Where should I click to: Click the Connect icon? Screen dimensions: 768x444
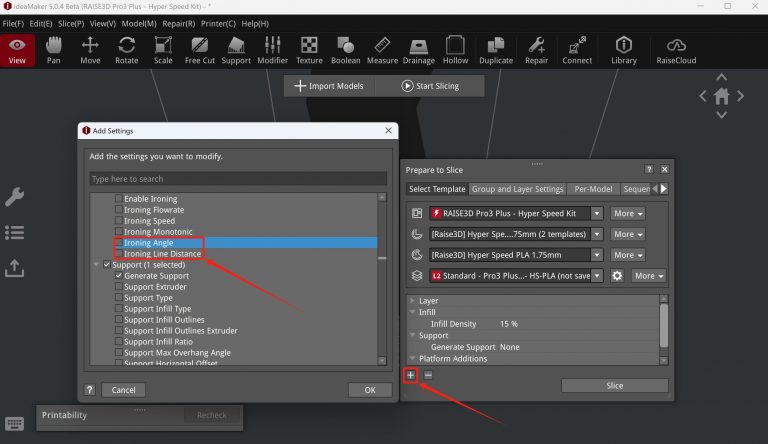tap(577, 50)
